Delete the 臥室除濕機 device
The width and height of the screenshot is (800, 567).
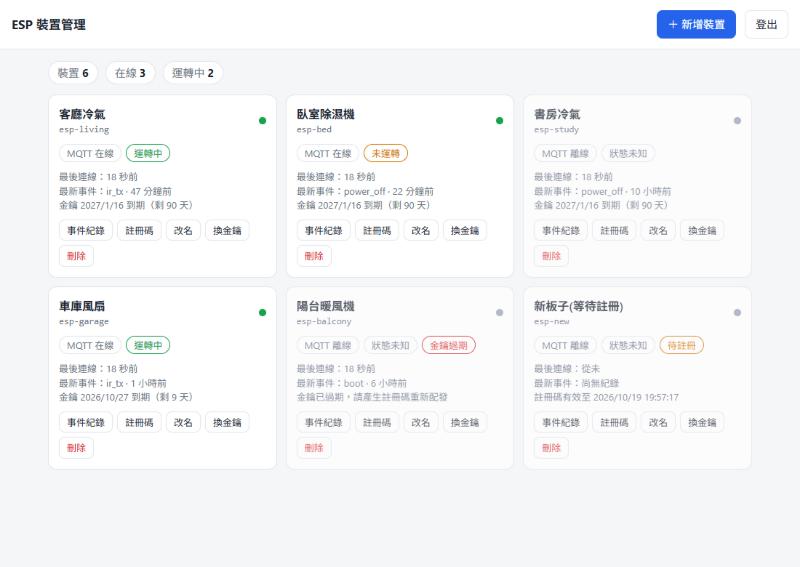(x=314, y=256)
